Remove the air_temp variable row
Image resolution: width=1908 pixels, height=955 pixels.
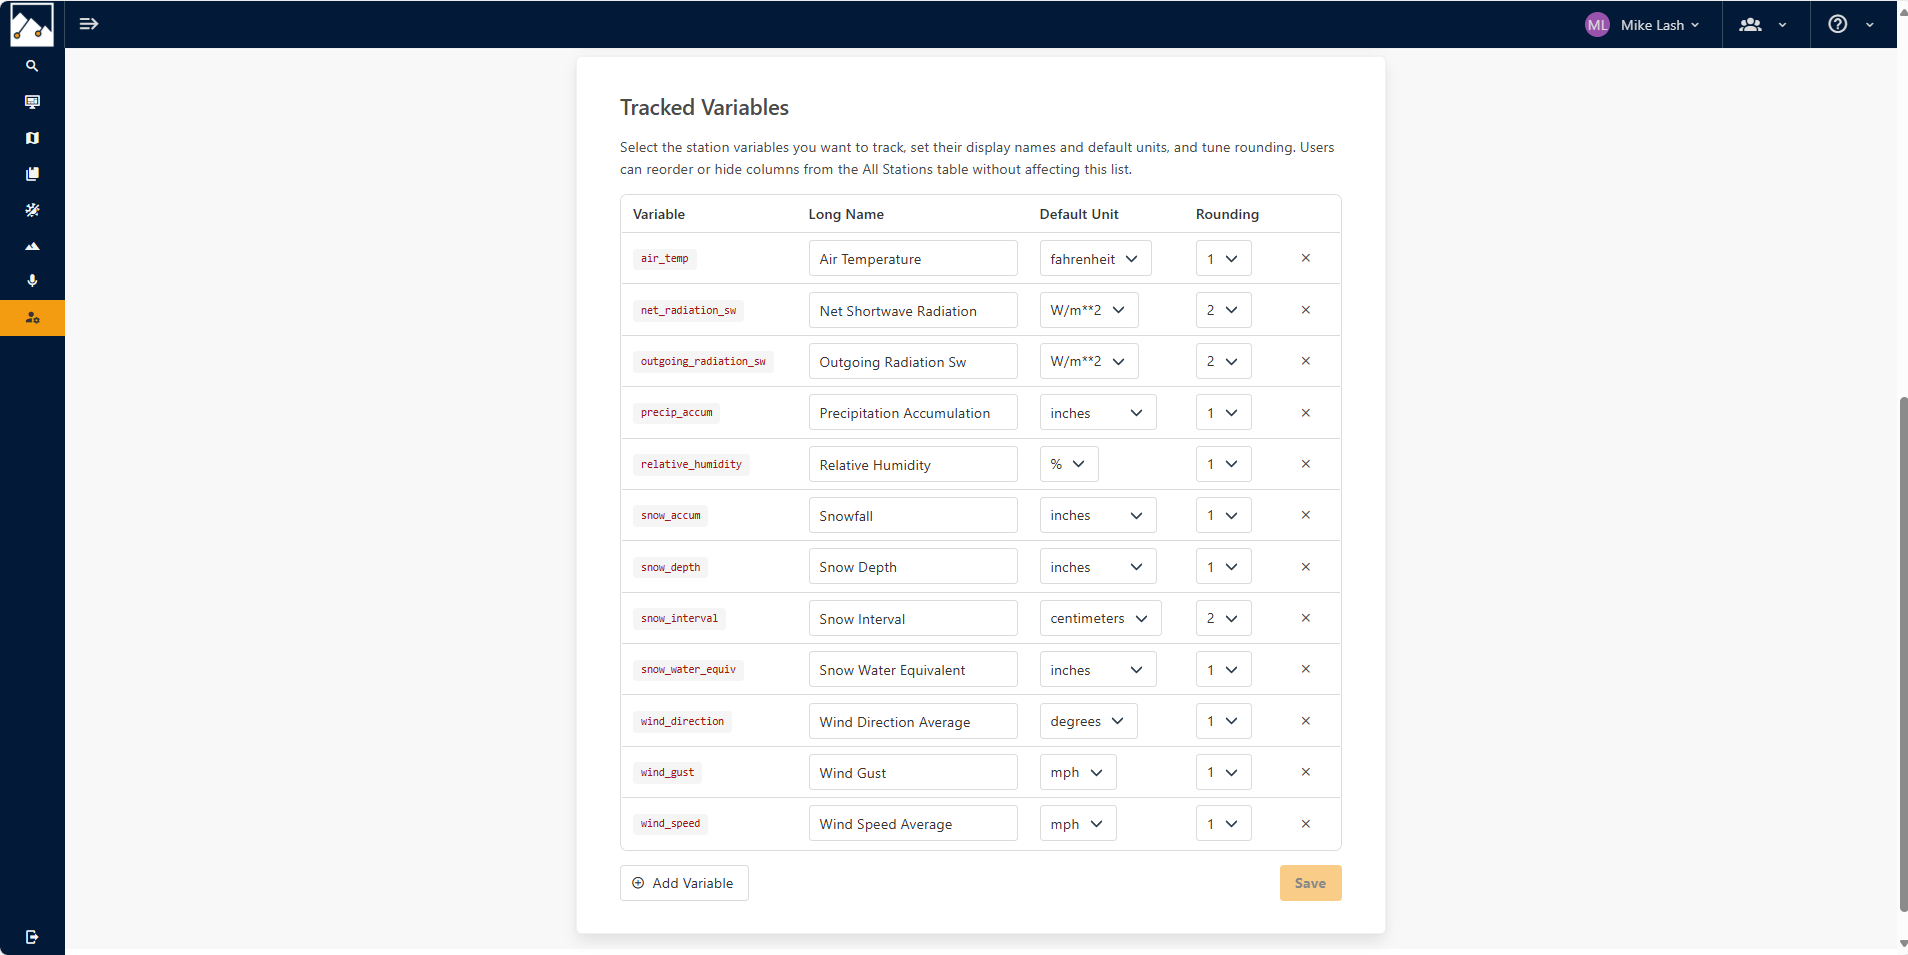[x=1306, y=258]
